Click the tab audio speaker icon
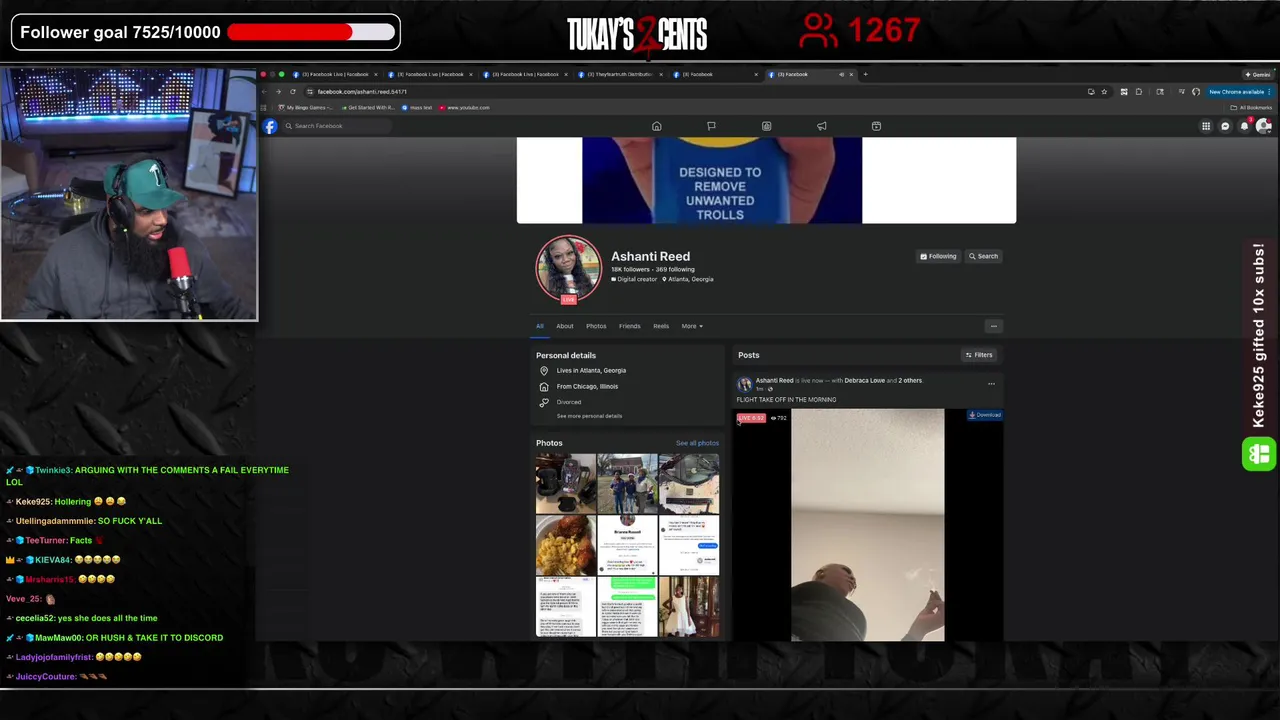Image resolution: width=1280 pixels, height=720 pixels. pyautogui.click(x=841, y=74)
